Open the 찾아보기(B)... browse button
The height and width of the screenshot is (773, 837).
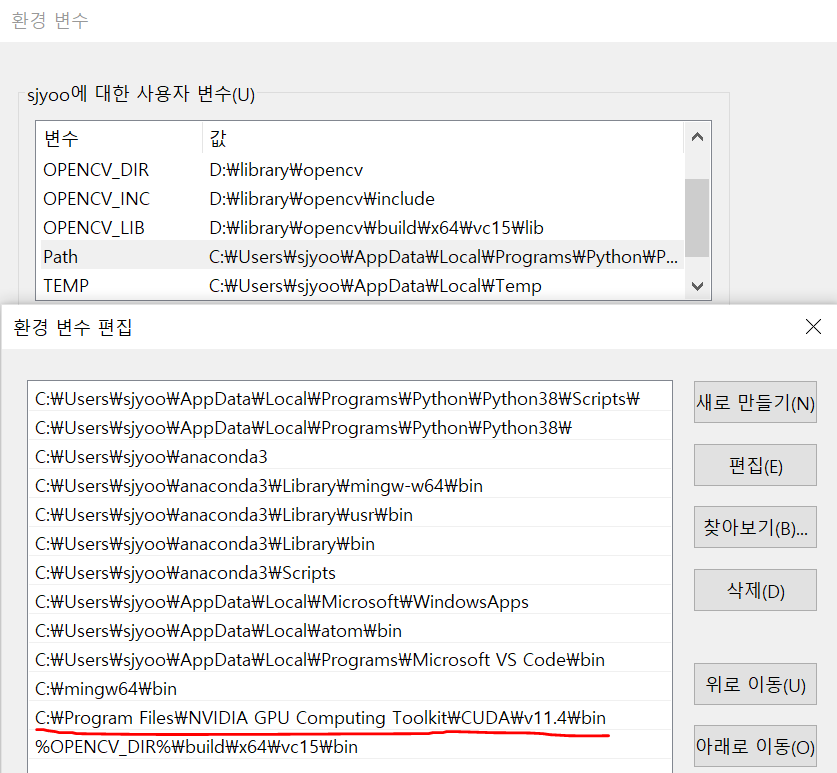pos(755,527)
